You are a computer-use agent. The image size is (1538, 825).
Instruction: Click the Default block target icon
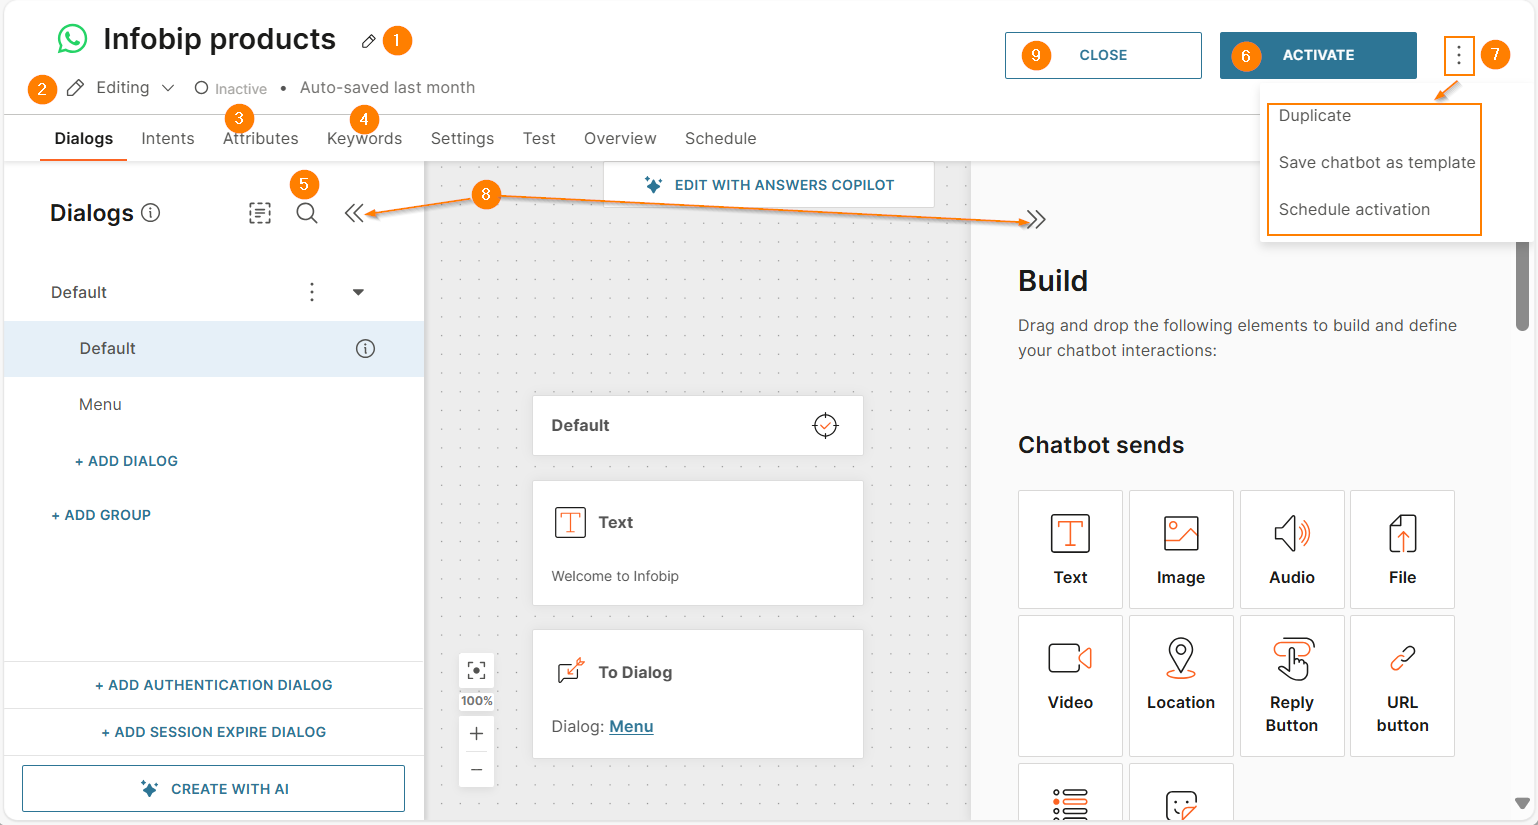825,425
